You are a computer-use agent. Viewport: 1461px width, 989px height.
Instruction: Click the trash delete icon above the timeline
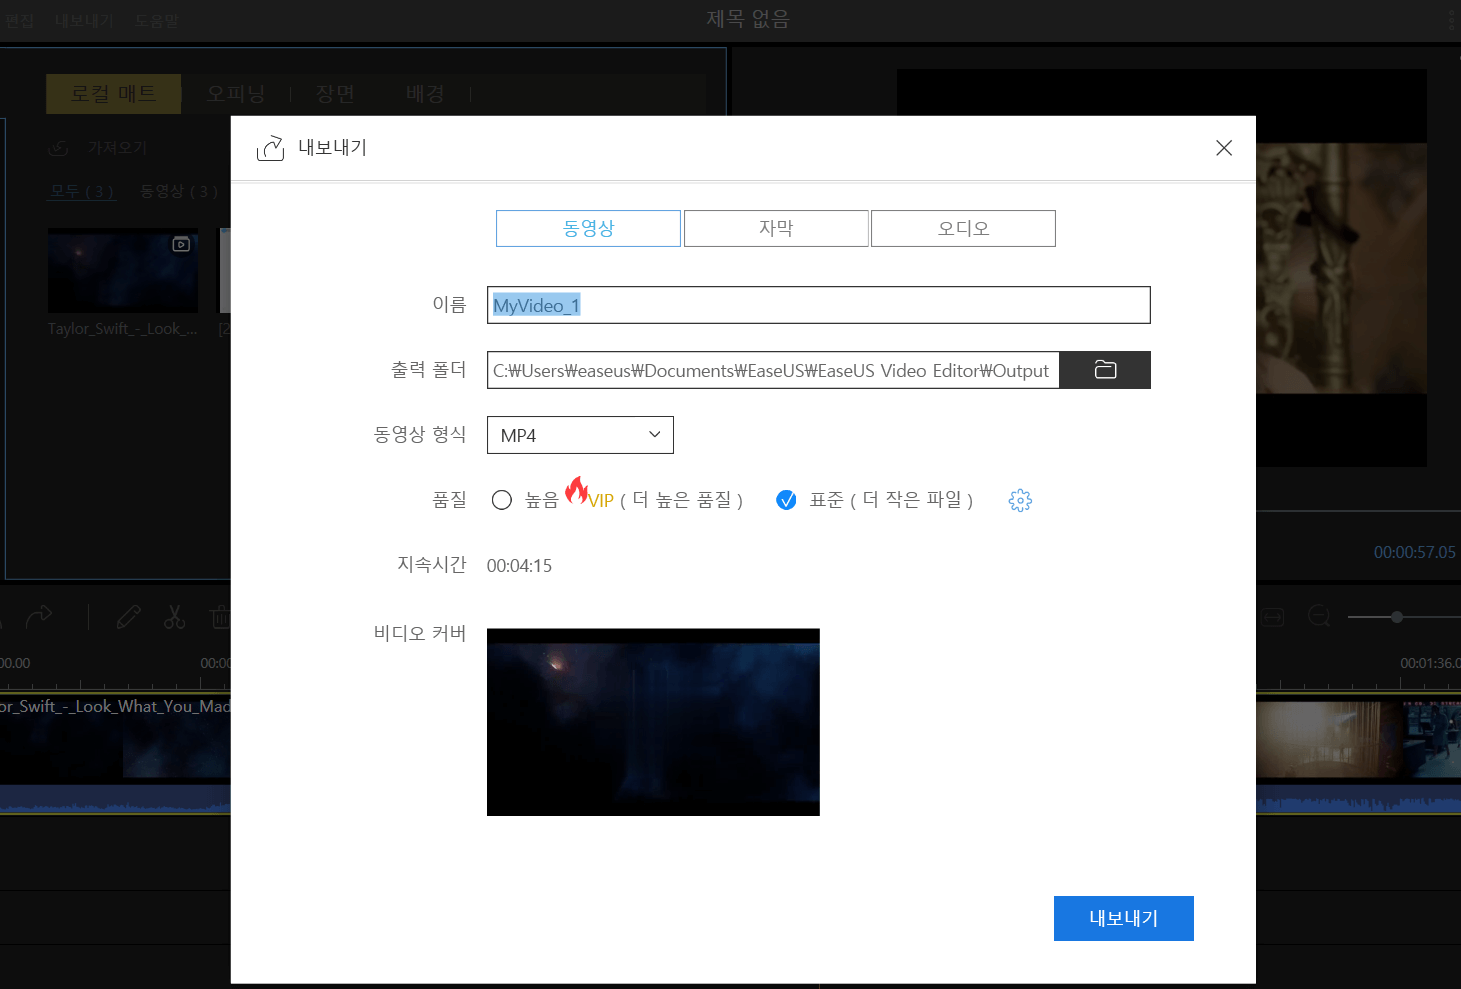point(221,617)
